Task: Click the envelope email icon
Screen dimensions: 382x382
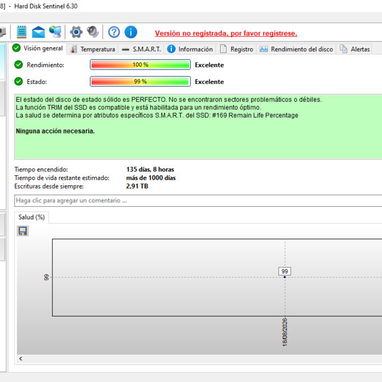Action: point(38,32)
